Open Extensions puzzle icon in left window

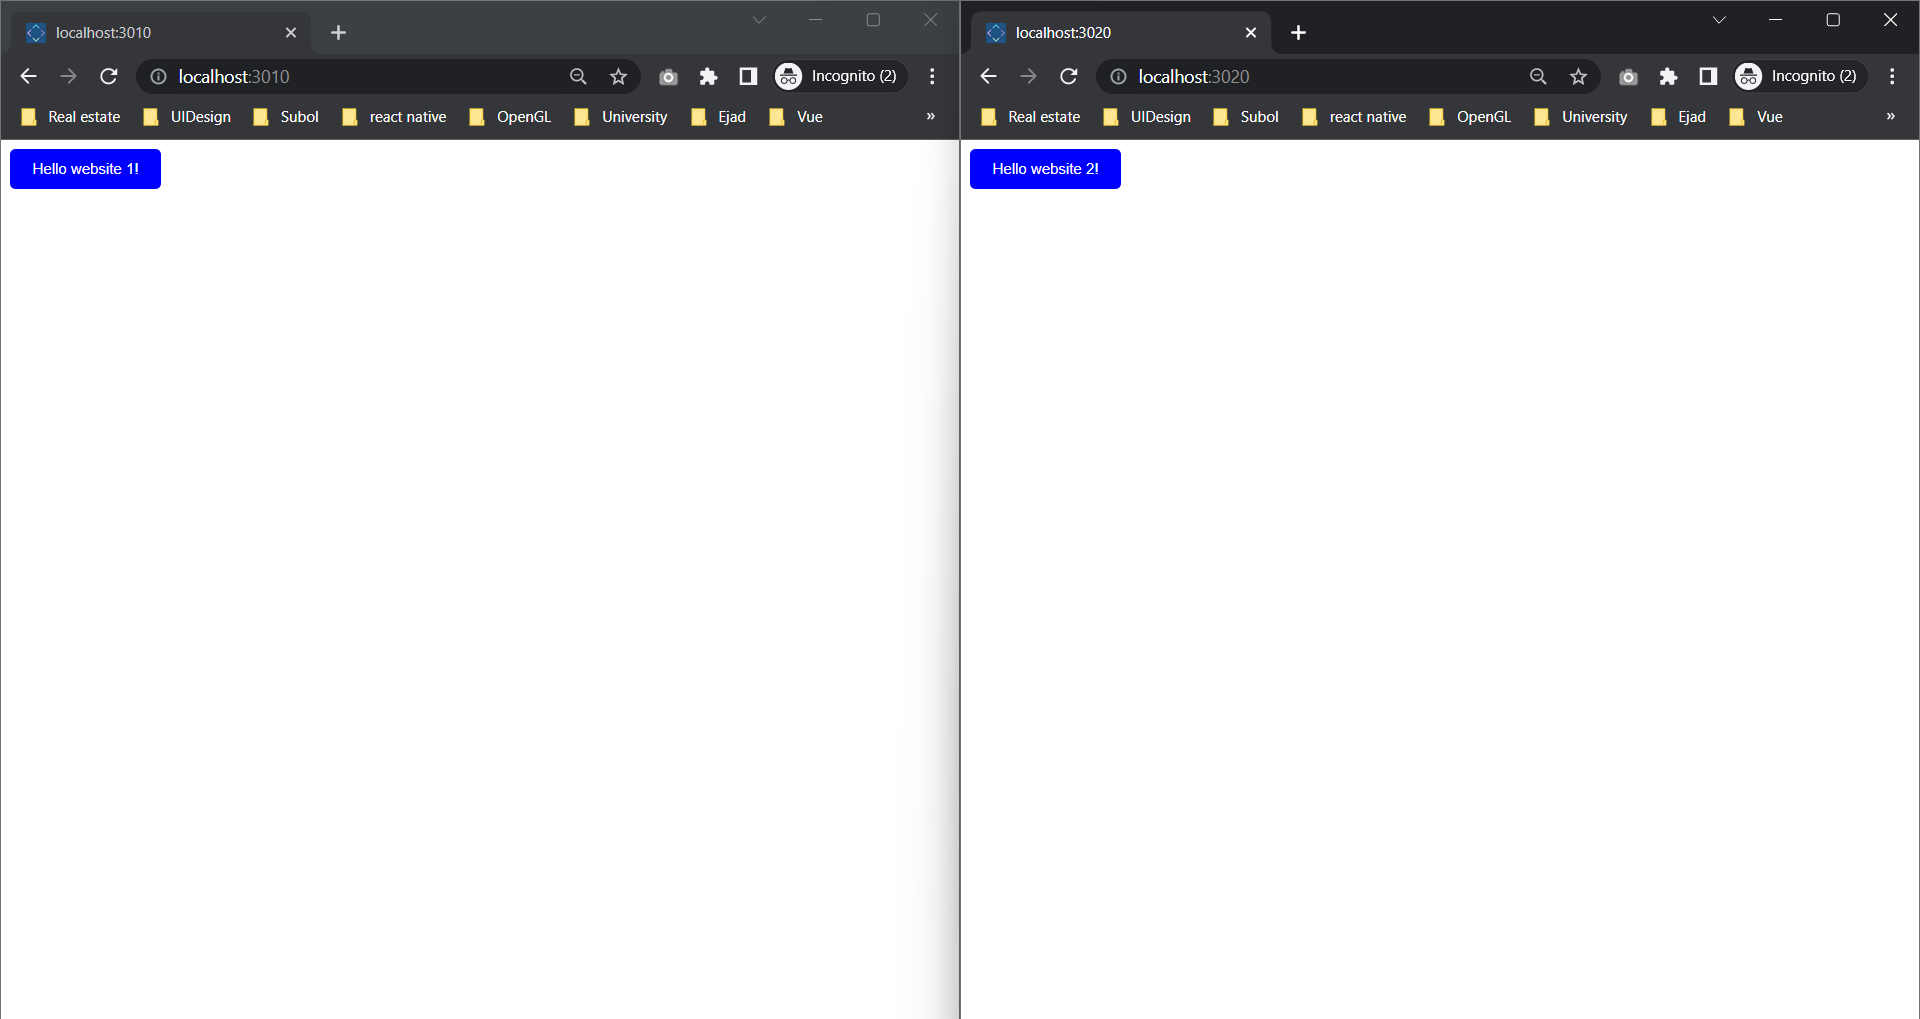(708, 76)
